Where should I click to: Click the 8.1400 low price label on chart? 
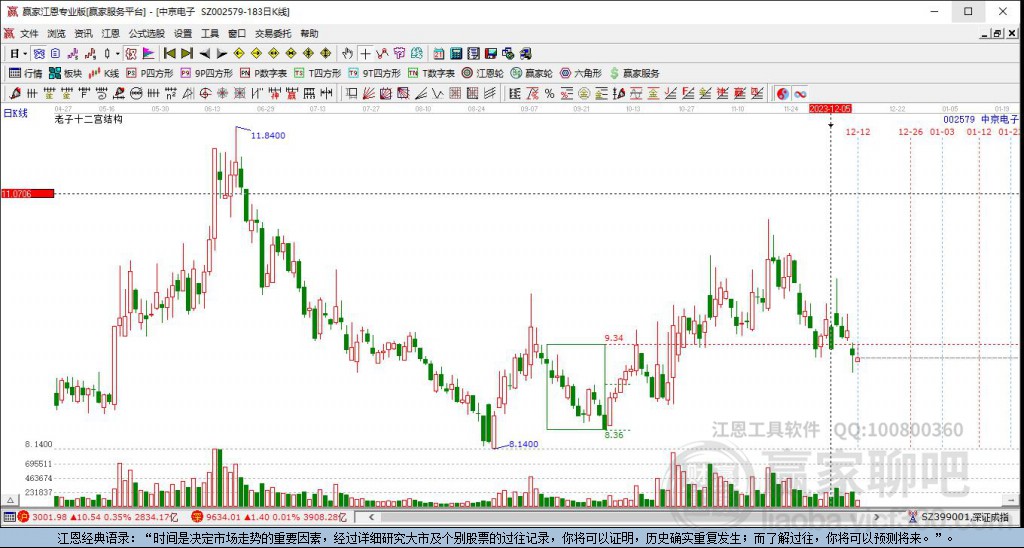click(x=524, y=444)
